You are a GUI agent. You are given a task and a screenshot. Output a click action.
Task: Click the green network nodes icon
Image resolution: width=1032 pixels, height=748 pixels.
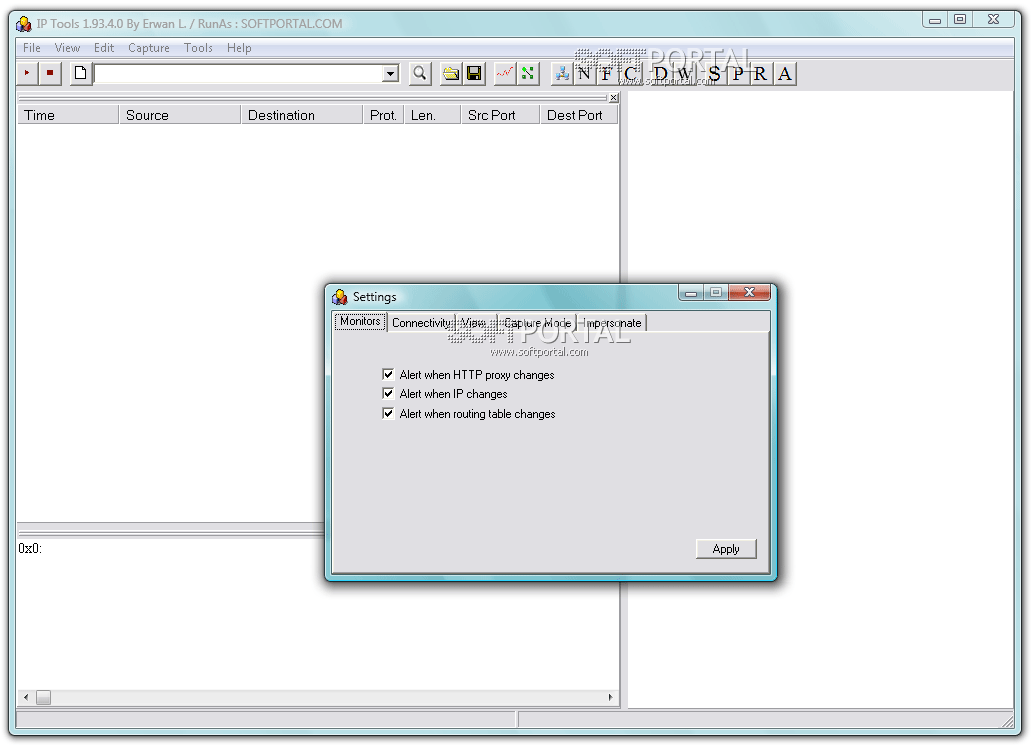click(528, 73)
